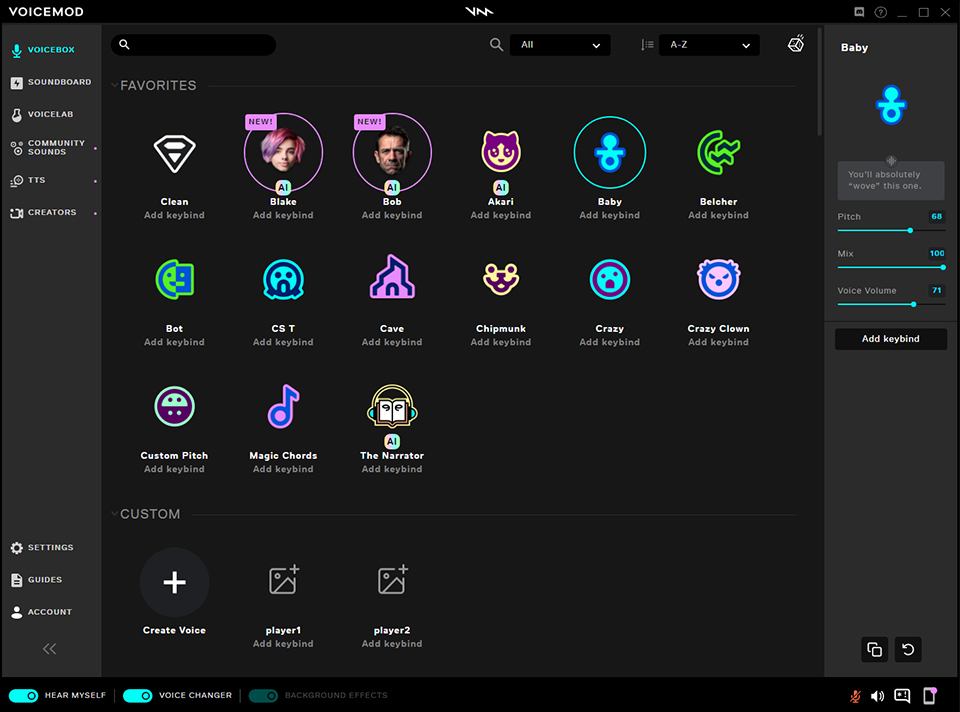Open the Discord-style icon in title bar

coord(860,12)
